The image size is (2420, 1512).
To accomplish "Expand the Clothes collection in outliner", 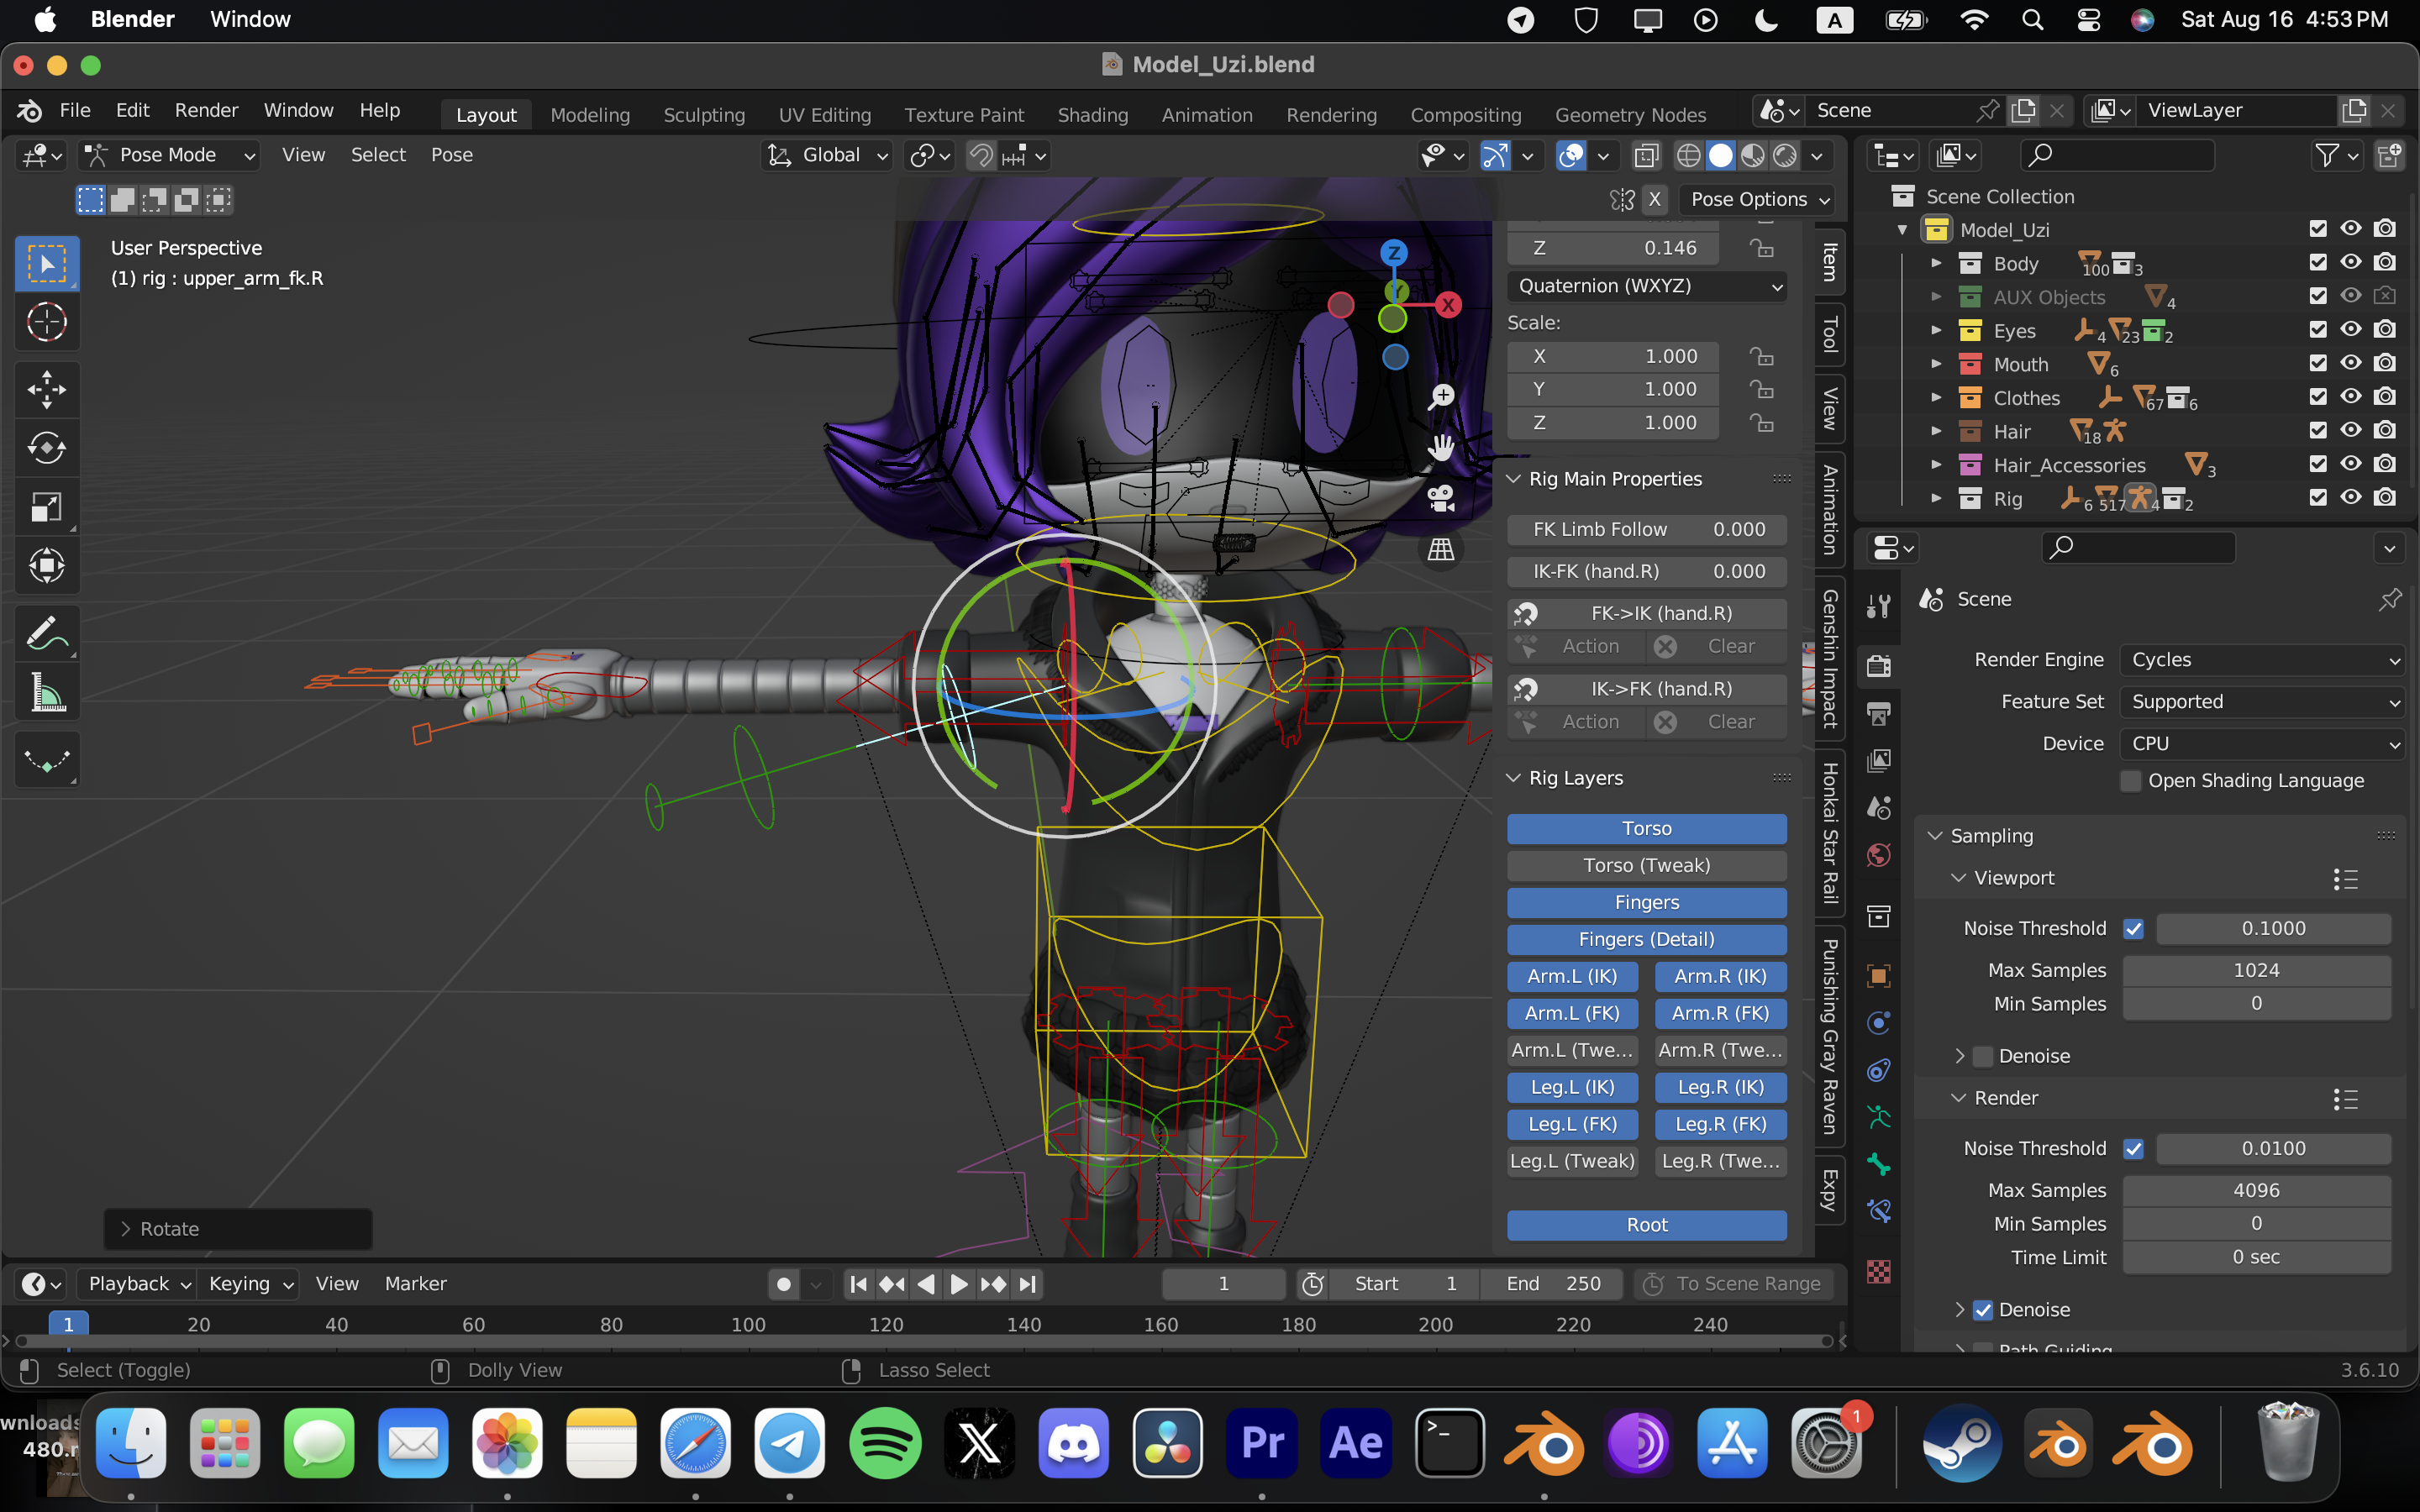I will 1937,398.
